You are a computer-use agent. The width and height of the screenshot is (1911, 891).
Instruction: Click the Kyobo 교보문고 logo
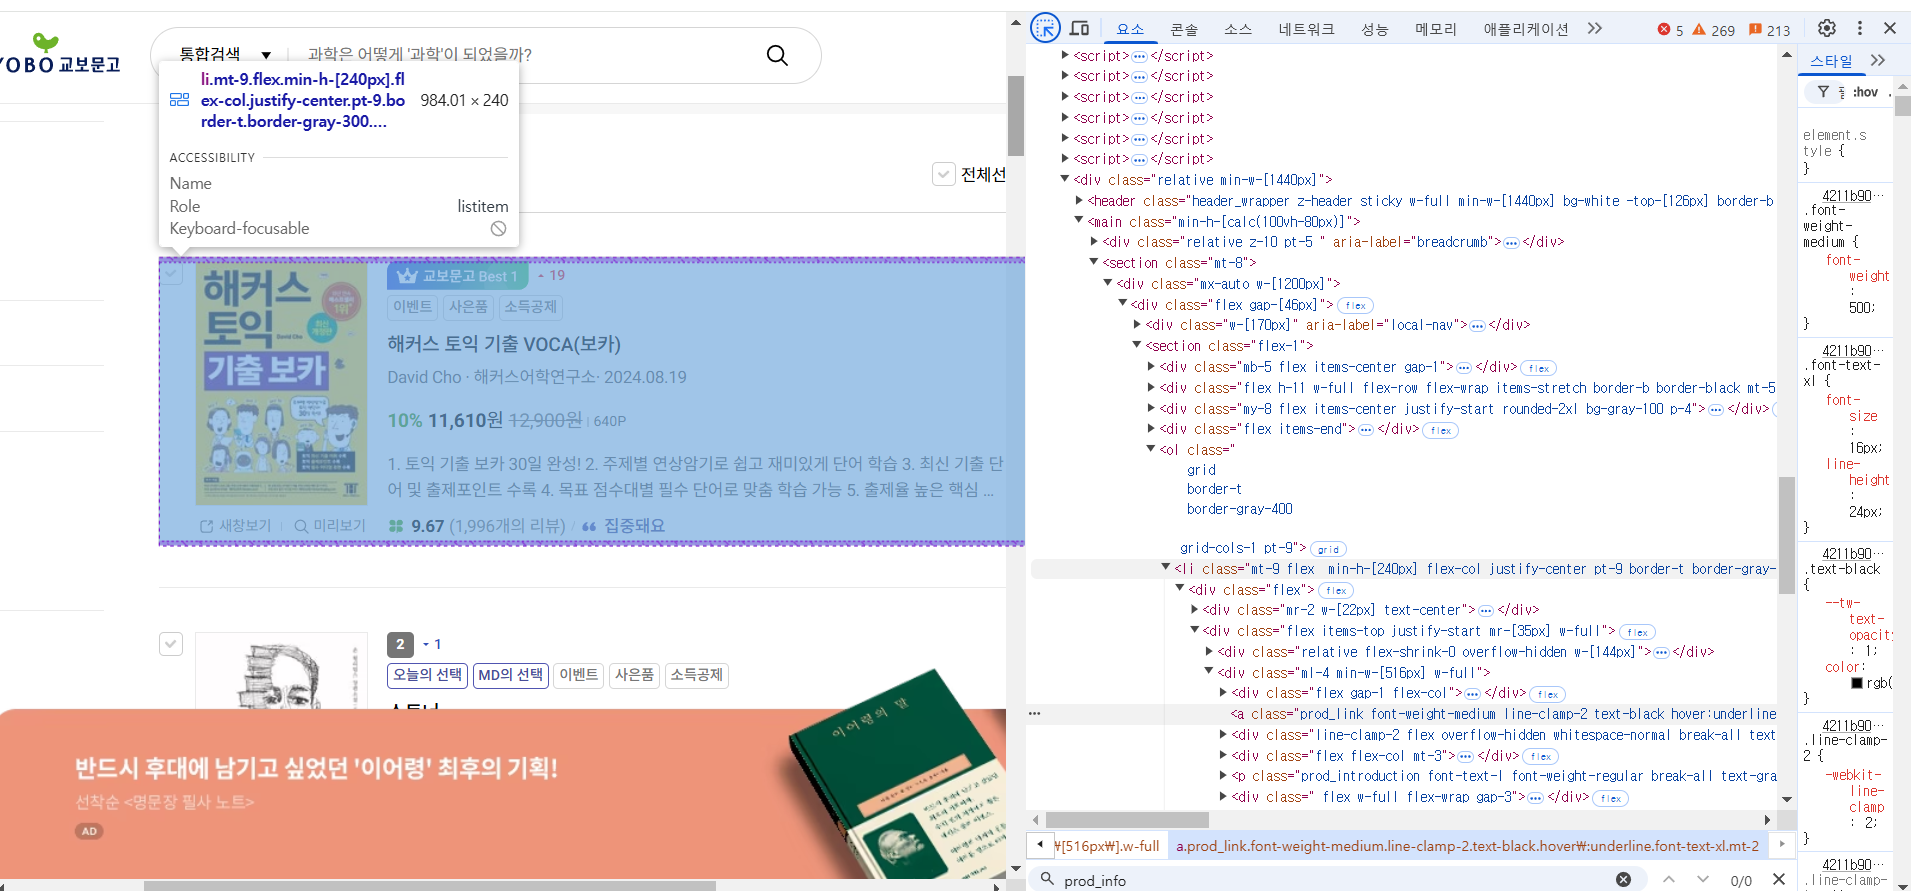[x=60, y=56]
